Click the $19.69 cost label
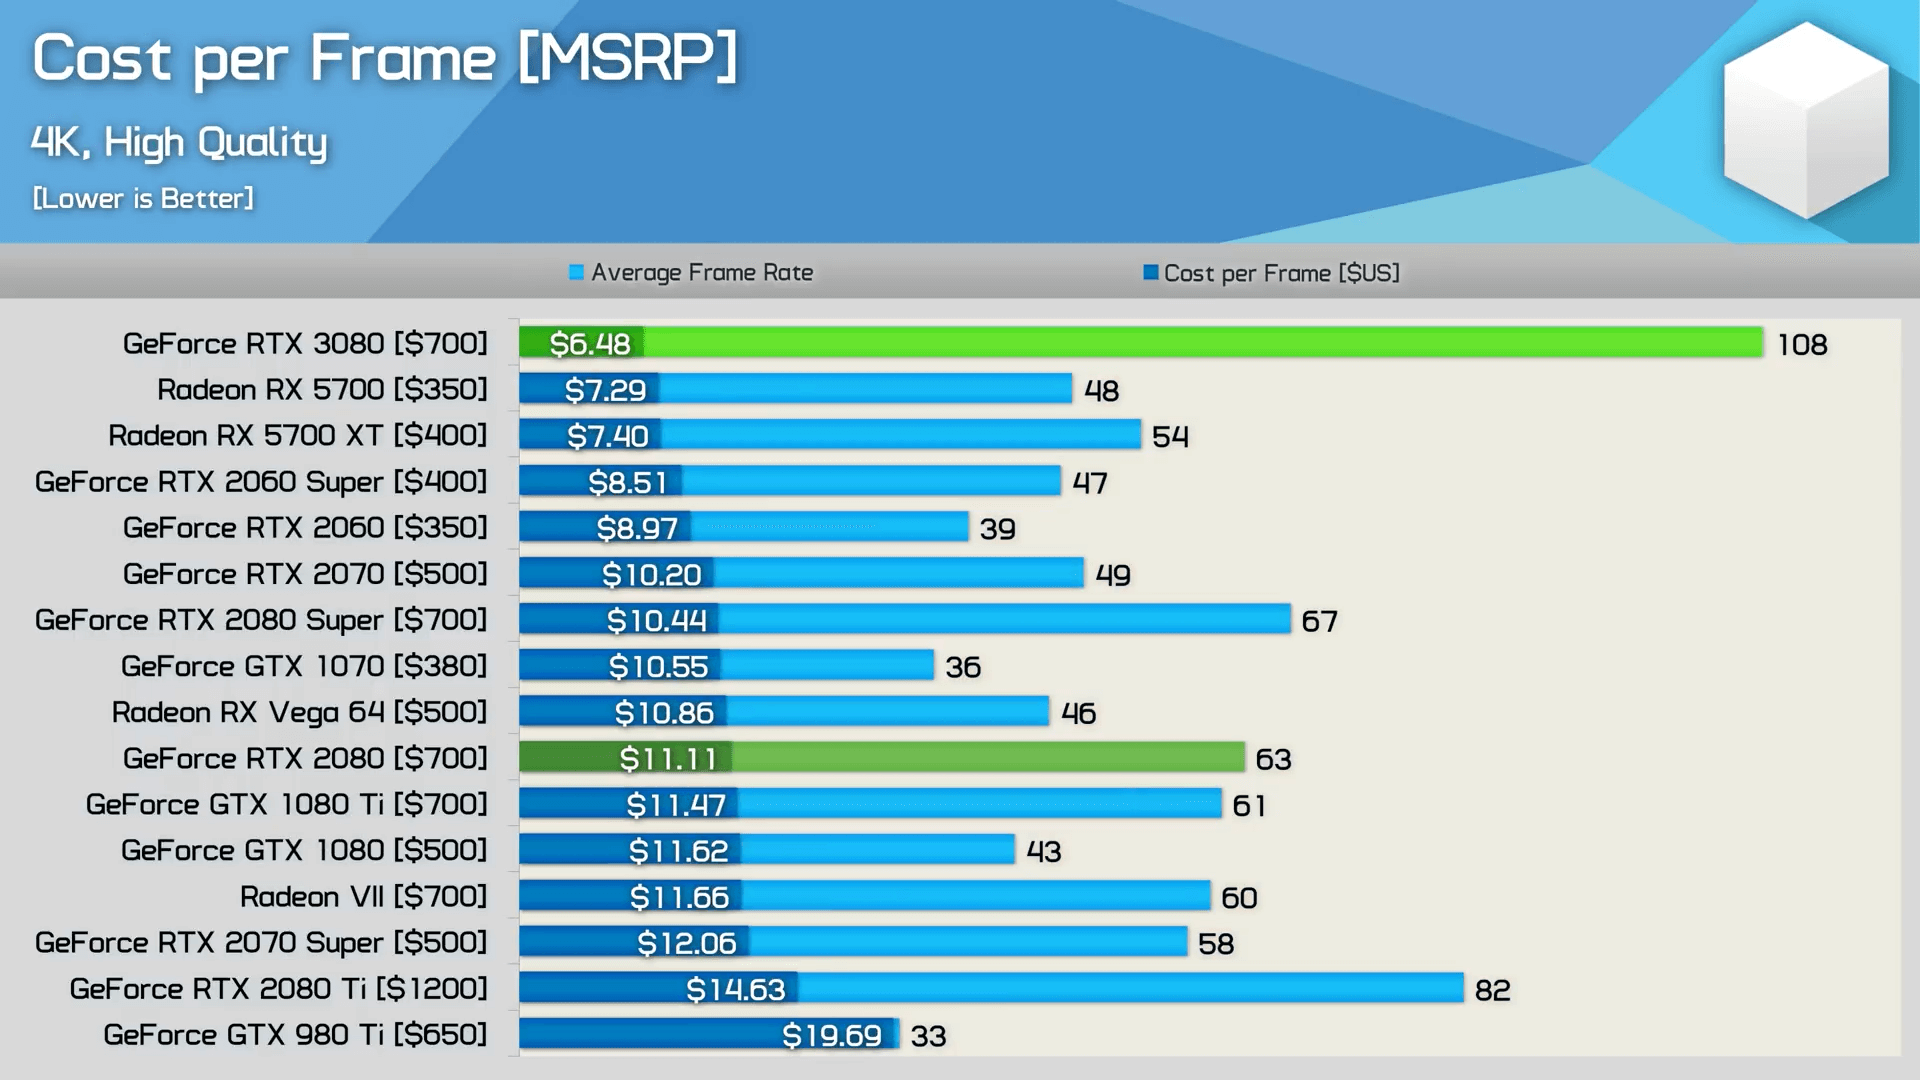 click(831, 1035)
